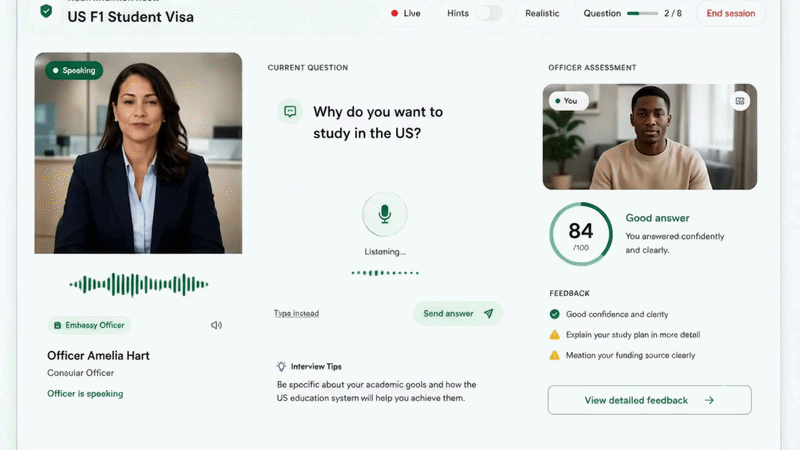Click the 'Why do you want to study' question
The image size is (800, 450).
(x=378, y=122)
